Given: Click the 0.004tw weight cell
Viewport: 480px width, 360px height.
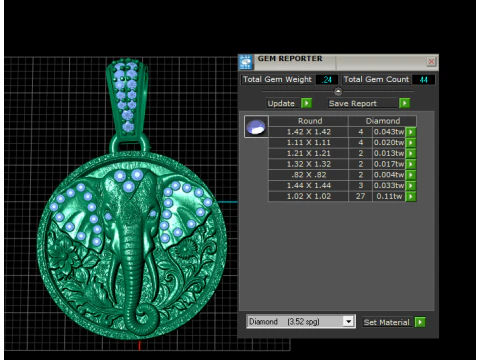Looking at the screenshot, I should (389, 175).
